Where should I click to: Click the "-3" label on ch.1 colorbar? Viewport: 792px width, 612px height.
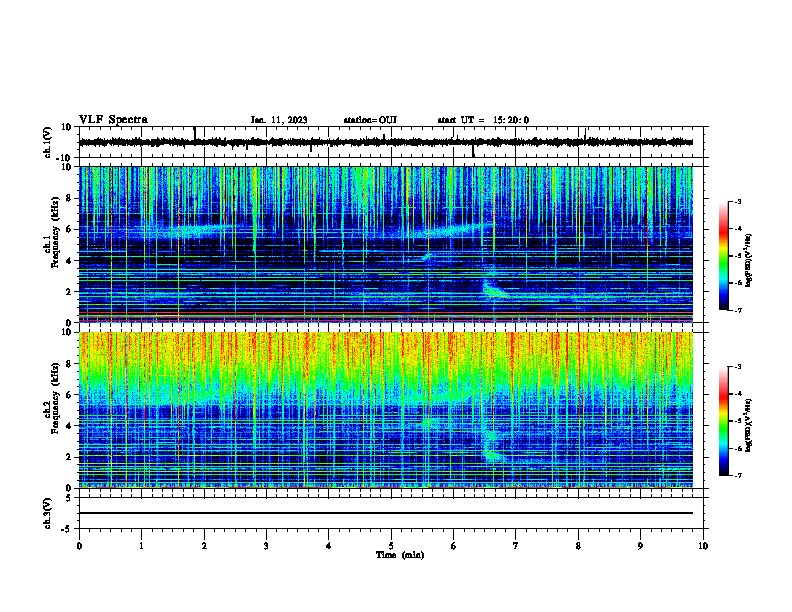pyautogui.click(x=738, y=201)
